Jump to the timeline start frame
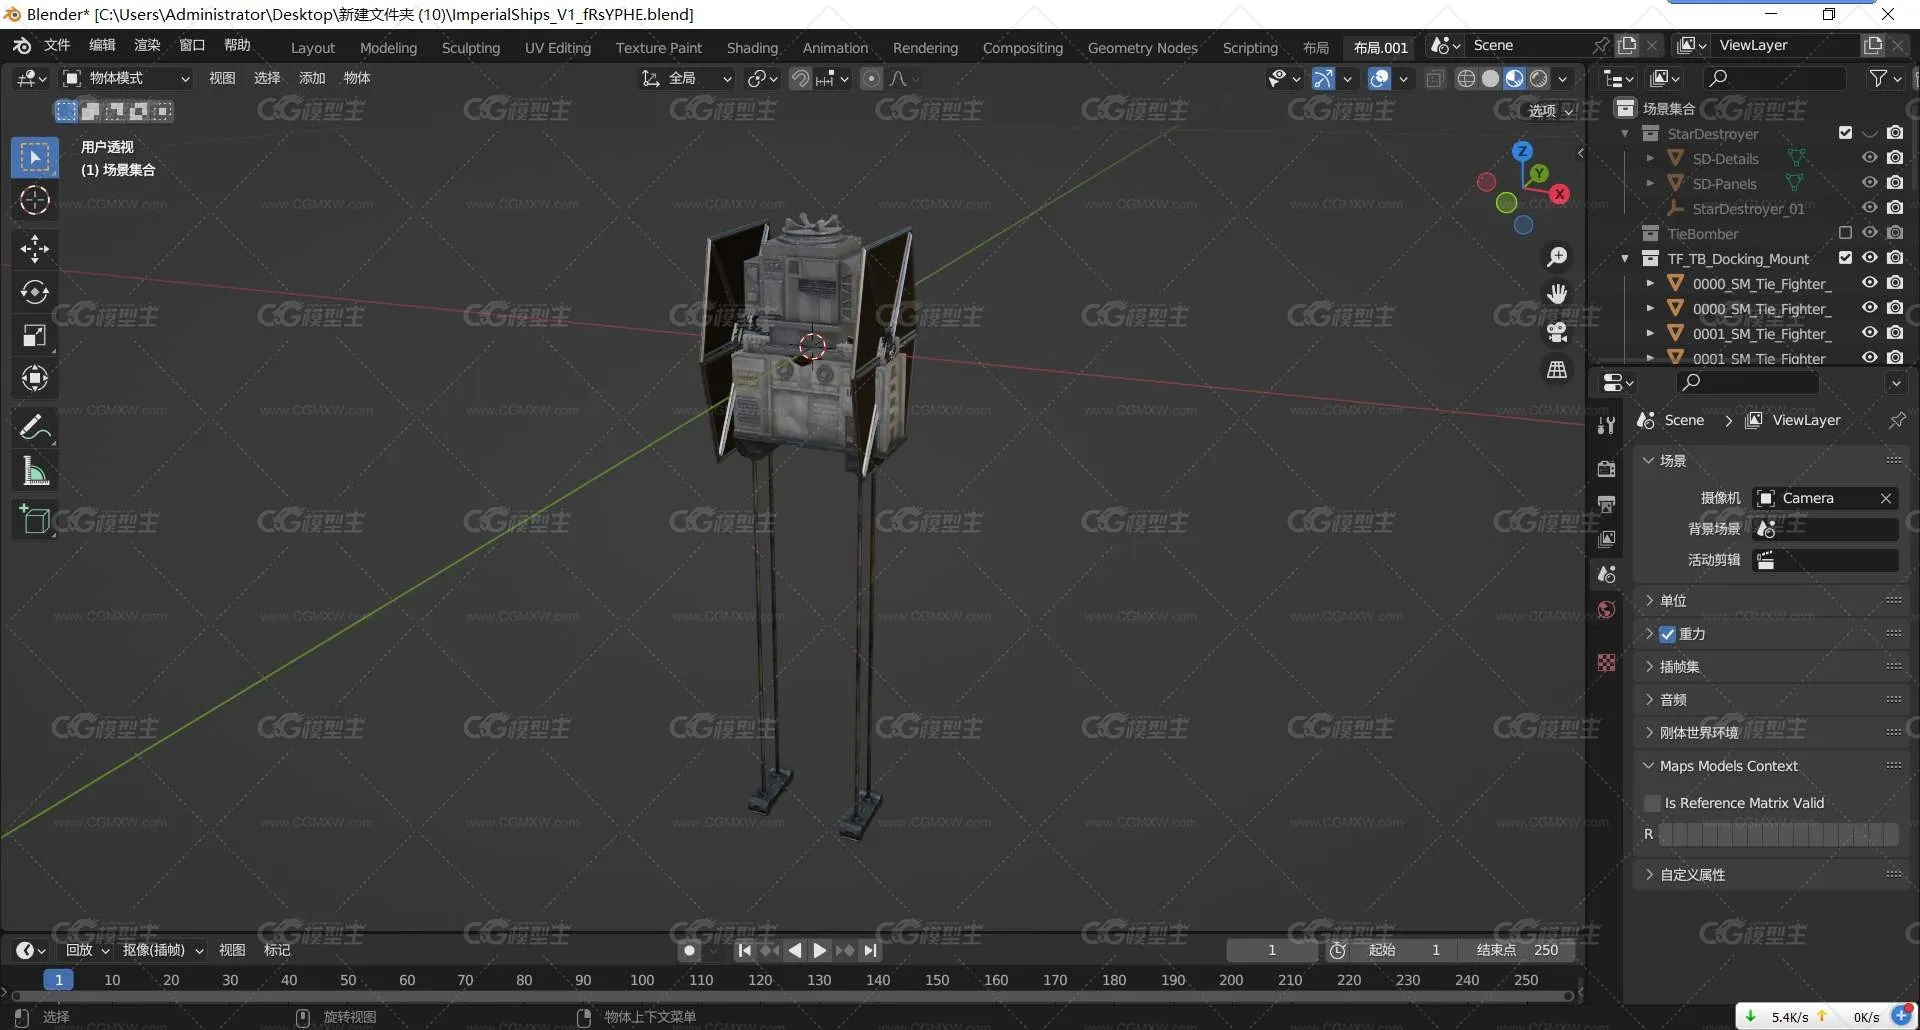 (x=744, y=950)
